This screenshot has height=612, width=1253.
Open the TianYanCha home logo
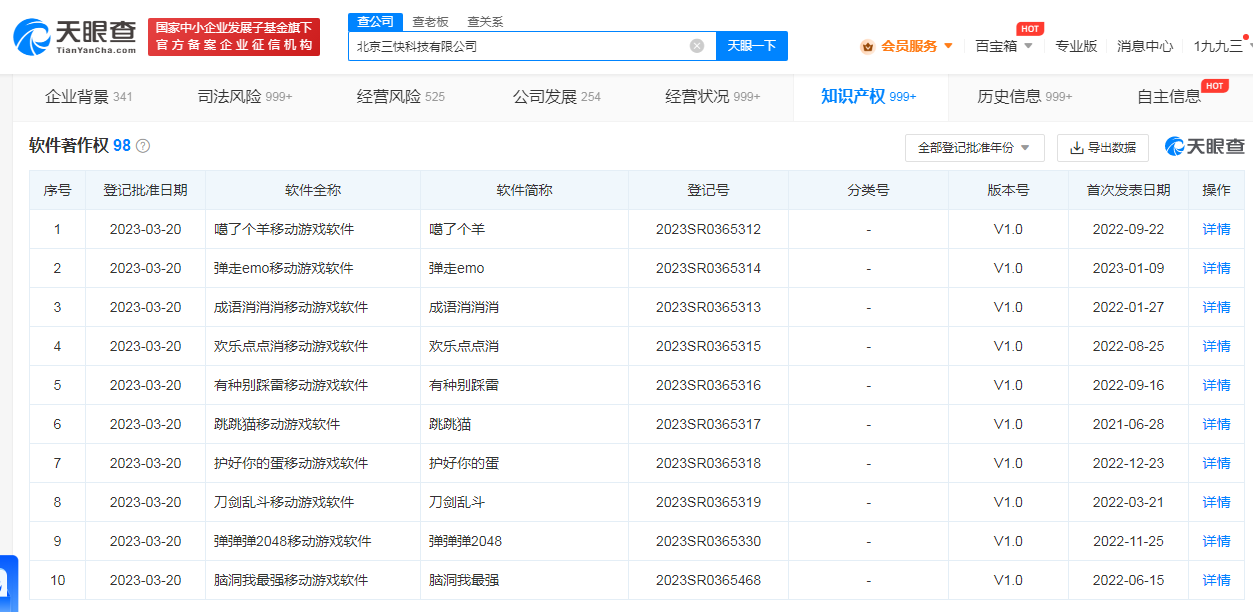click(x=75, y=37)
